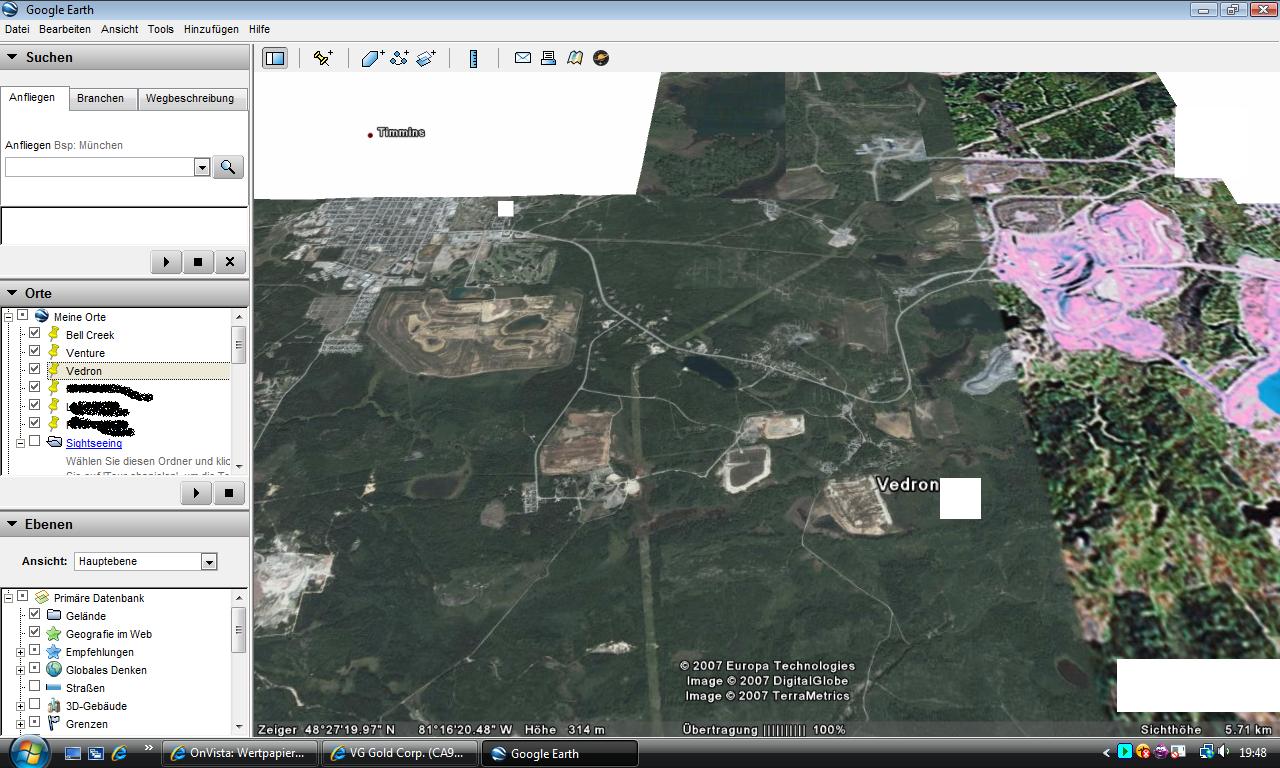Click the print icon in toolbar
Image resolution: width=1280 pixels, height=768 pixels.
coord(548,58)
